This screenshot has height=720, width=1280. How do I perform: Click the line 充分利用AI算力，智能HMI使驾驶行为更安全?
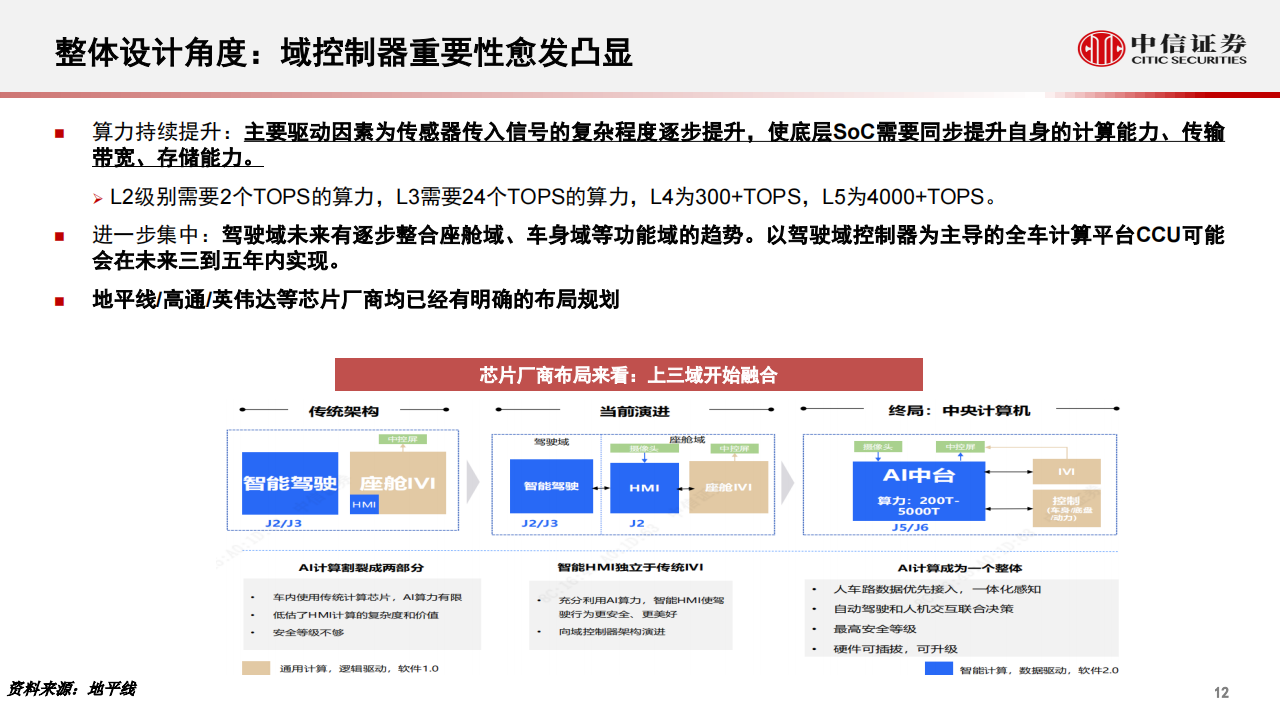640,606
